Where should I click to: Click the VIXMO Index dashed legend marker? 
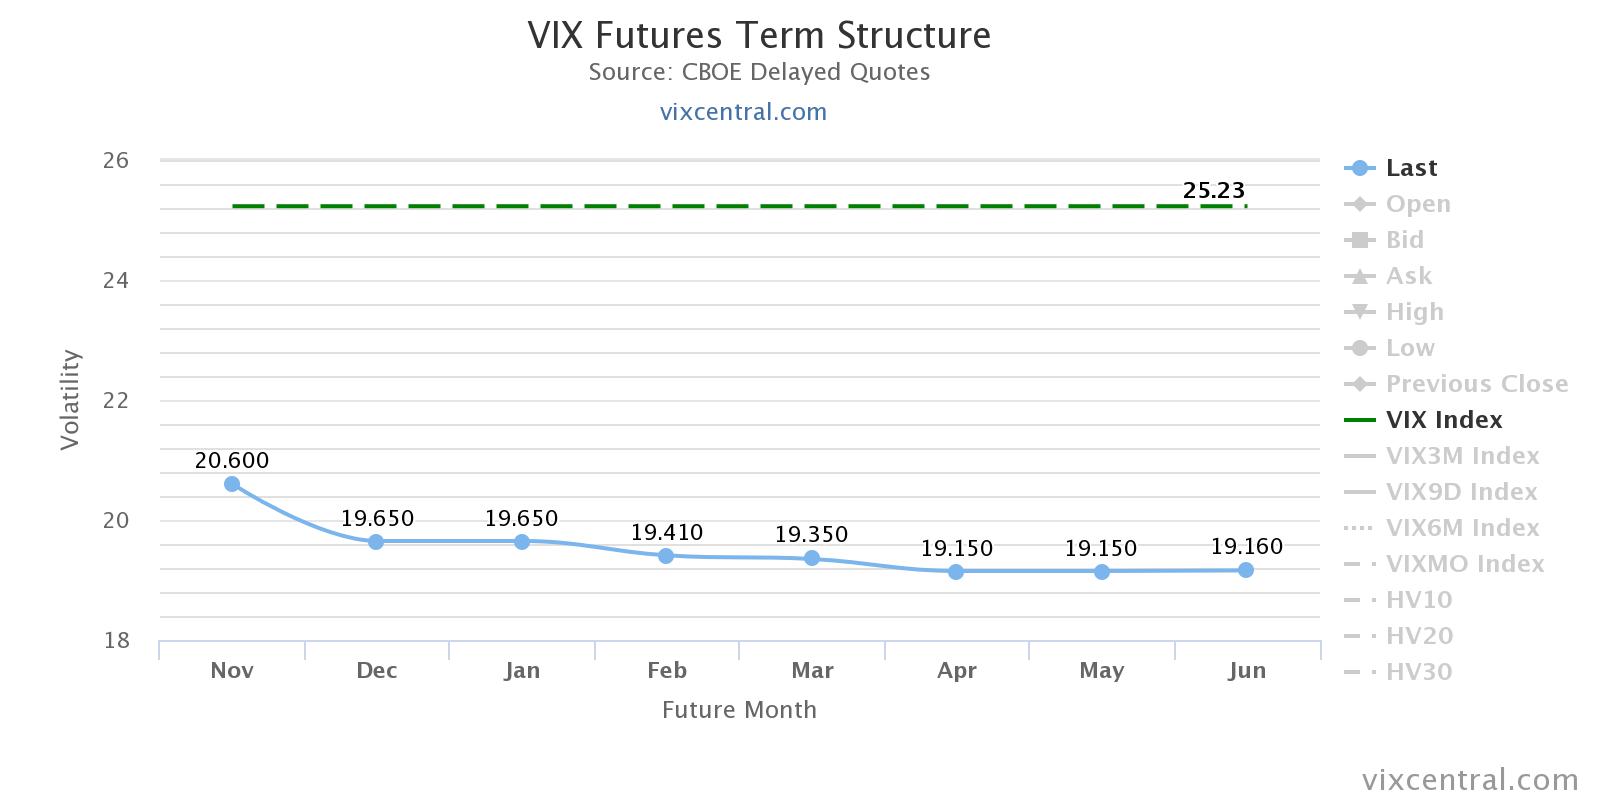point(1359,564)
